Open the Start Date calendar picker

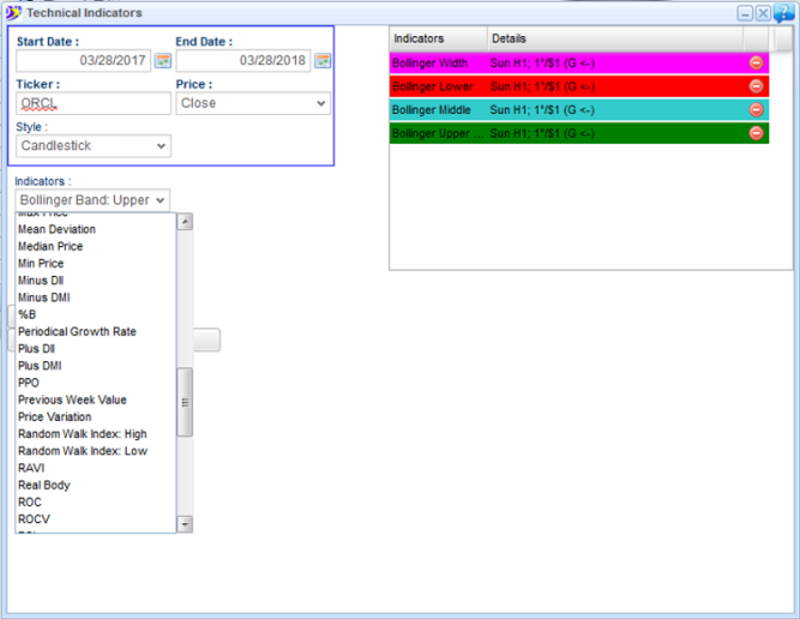tap(162, 61)
